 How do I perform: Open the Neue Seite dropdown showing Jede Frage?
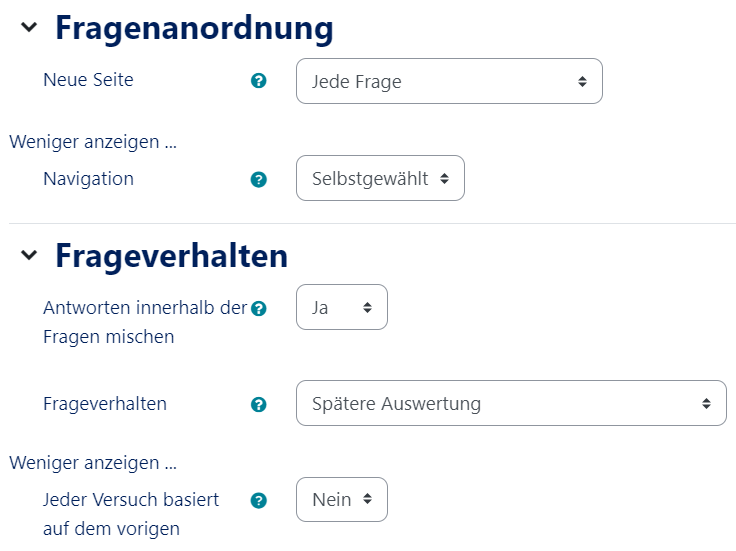click(x=449, y=81)
